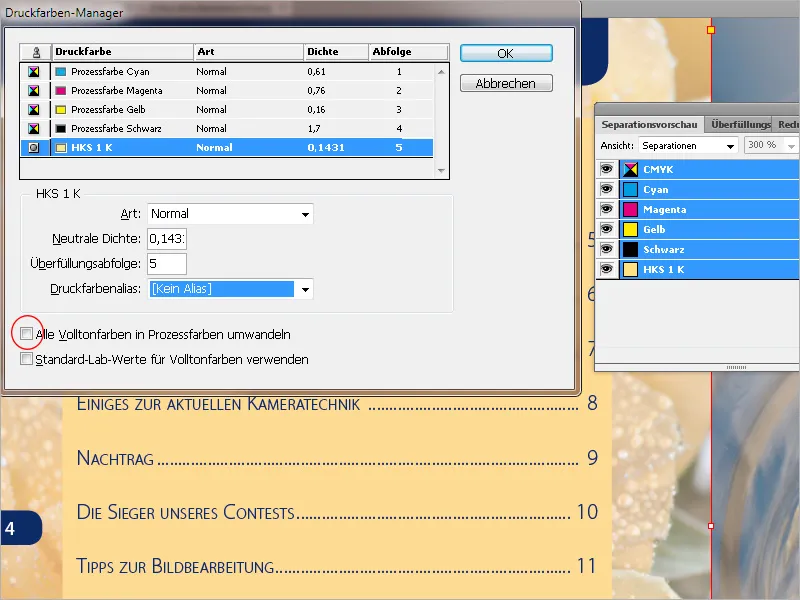This screenshot has width=800, height=600.
Task: Select Schwarz entry in Separationsvorschau
Action: (x=698, y=249)
